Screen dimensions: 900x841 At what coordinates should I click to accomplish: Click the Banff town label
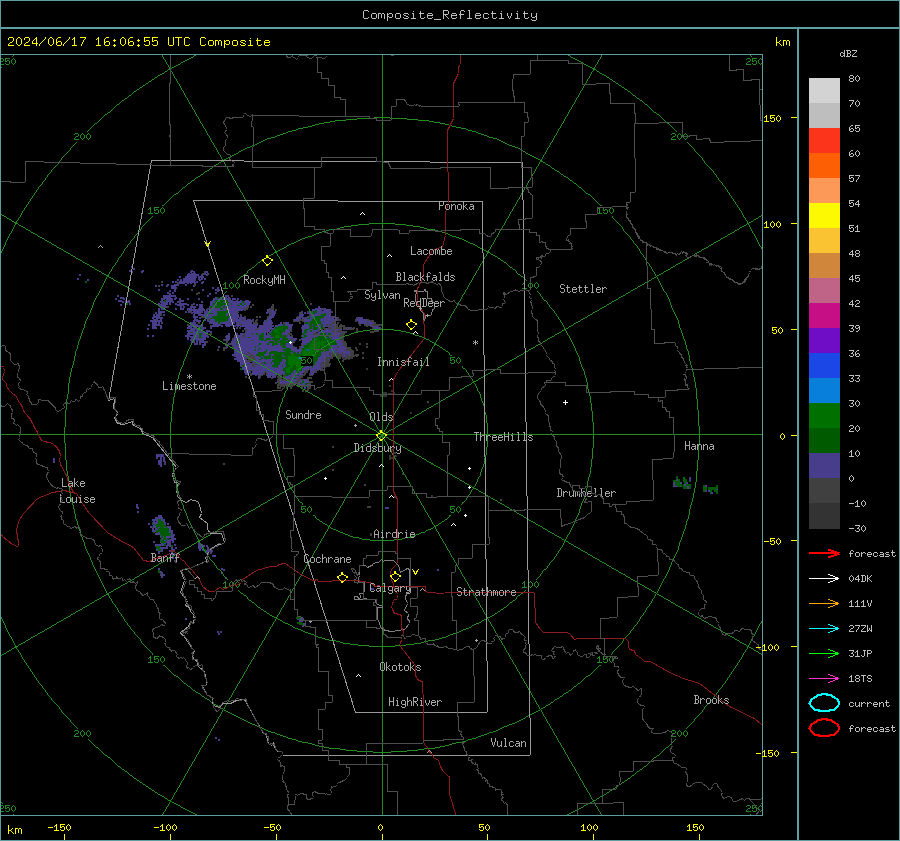[165, 558]
